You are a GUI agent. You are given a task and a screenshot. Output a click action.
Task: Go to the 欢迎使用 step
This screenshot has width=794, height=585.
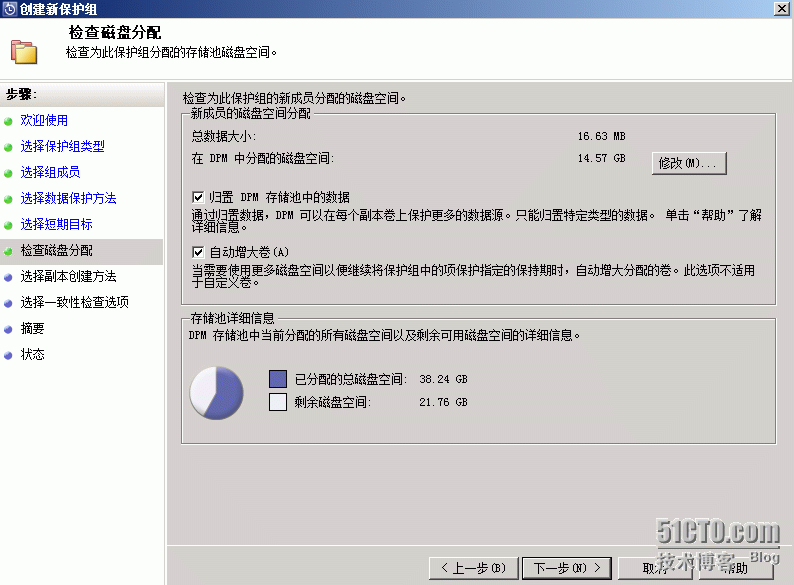44,121
